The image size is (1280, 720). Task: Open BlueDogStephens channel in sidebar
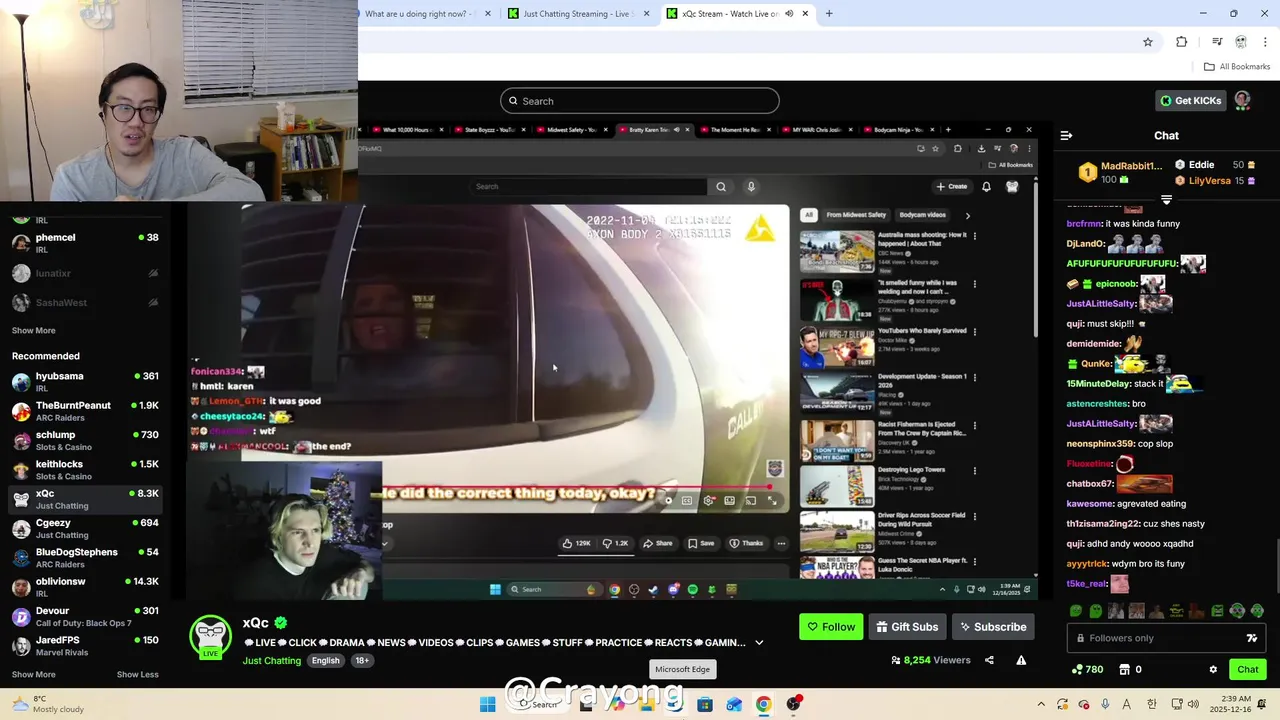86,557
